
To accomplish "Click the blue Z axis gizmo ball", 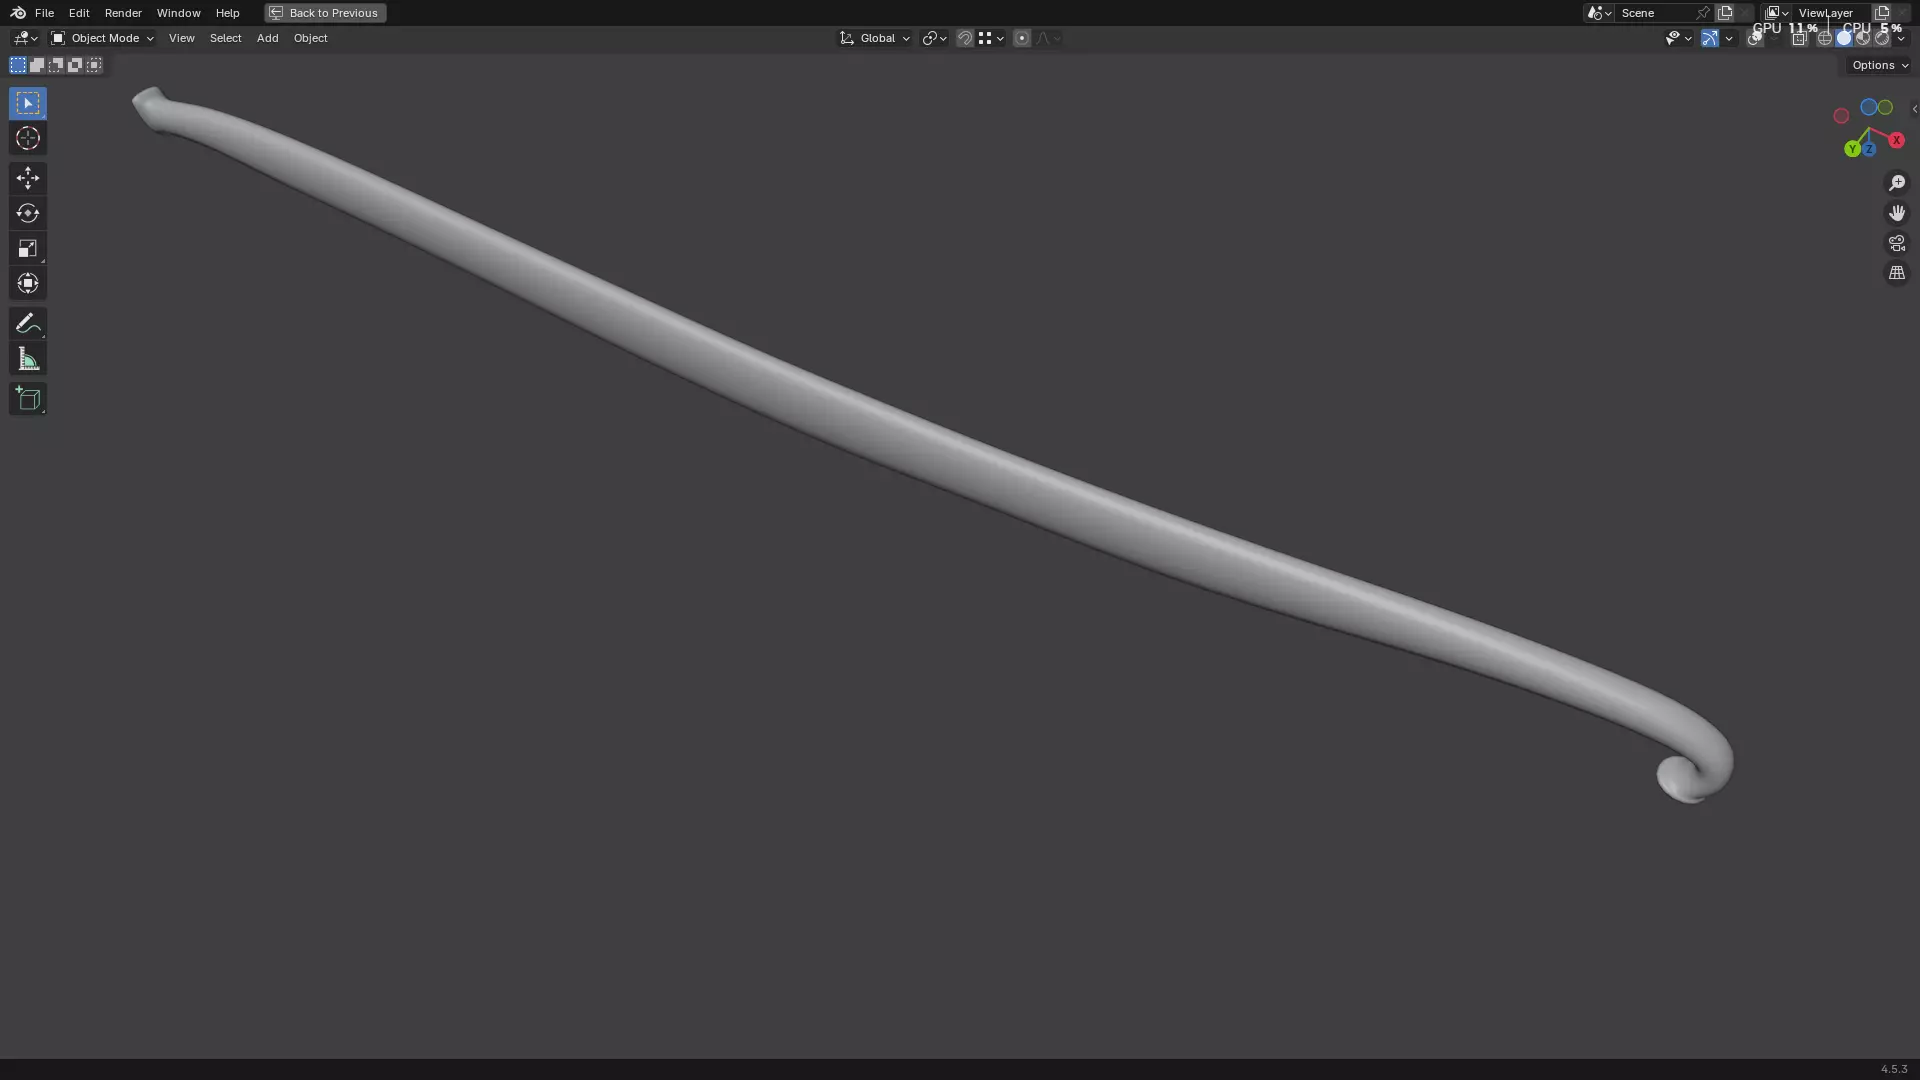I will pyautogui.click(x=1868, y=149).
